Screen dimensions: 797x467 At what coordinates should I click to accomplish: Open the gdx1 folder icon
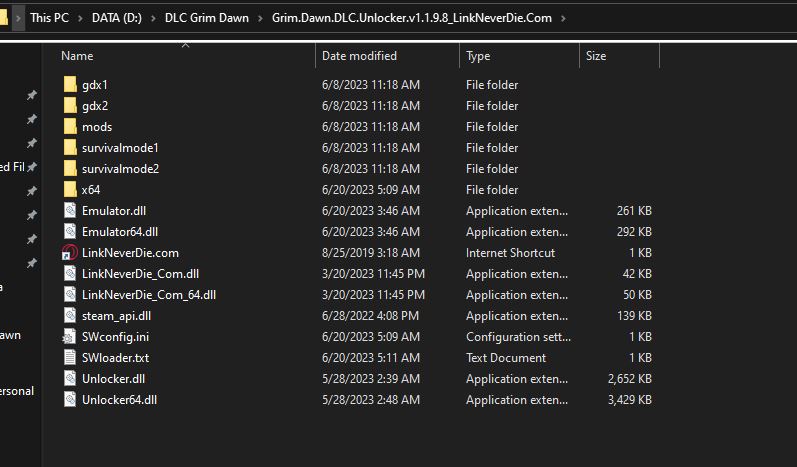pyautogui.click(x=70, y=84)
